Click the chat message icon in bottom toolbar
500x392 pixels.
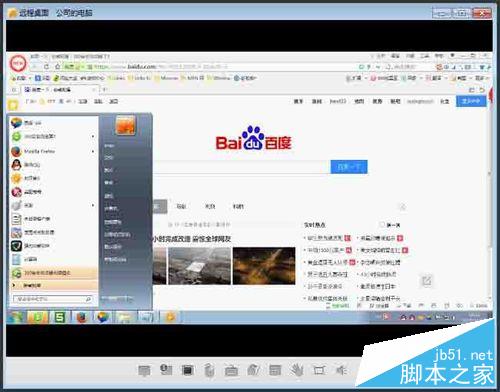tap(144, 370)
